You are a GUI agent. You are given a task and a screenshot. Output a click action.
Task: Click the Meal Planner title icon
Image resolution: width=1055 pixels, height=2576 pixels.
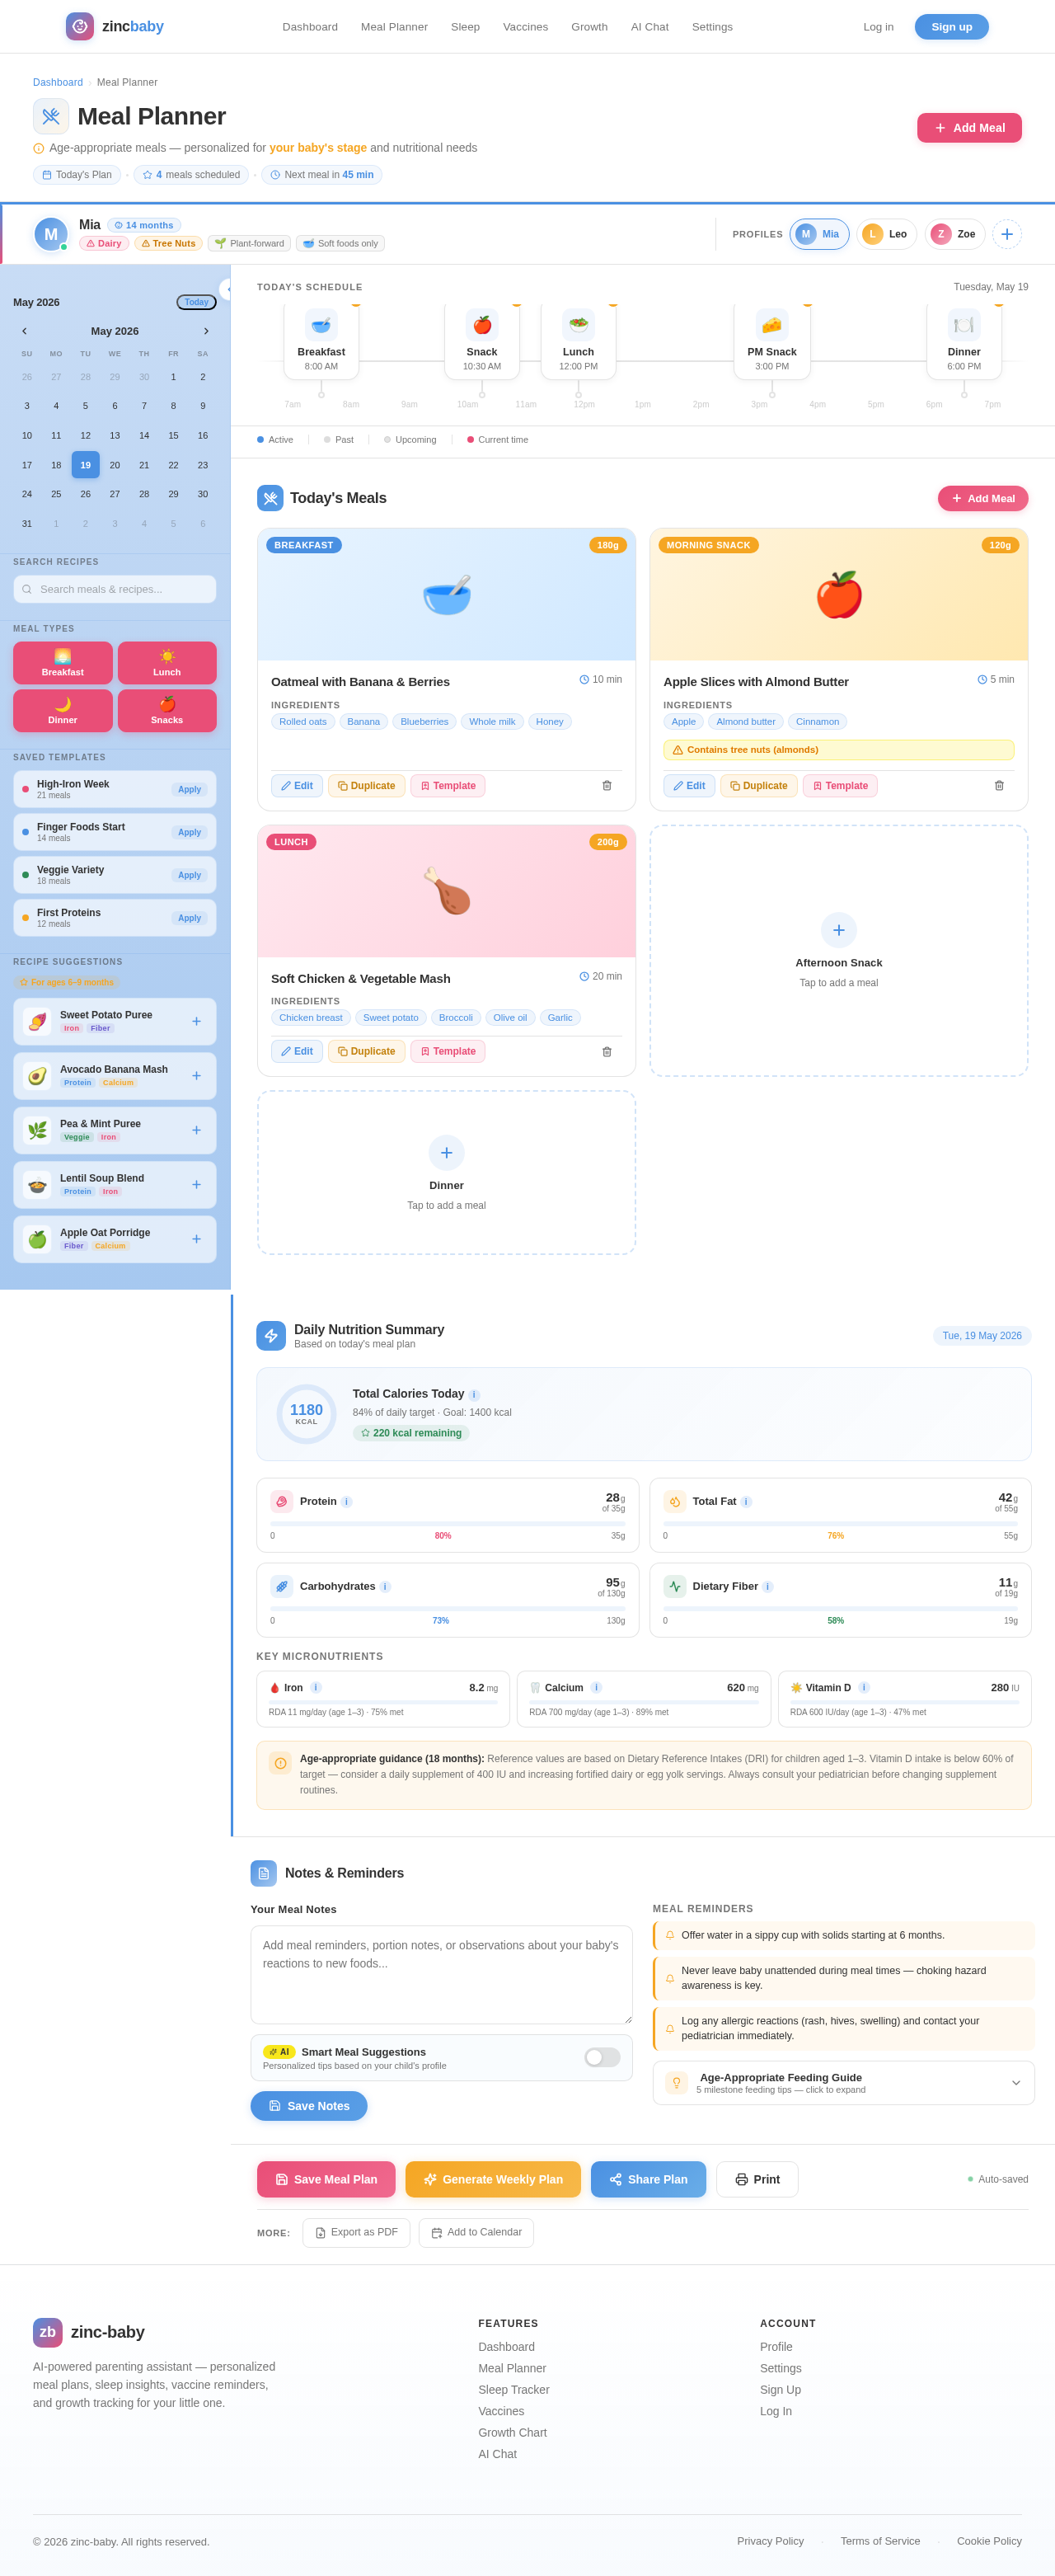(51, 116)
